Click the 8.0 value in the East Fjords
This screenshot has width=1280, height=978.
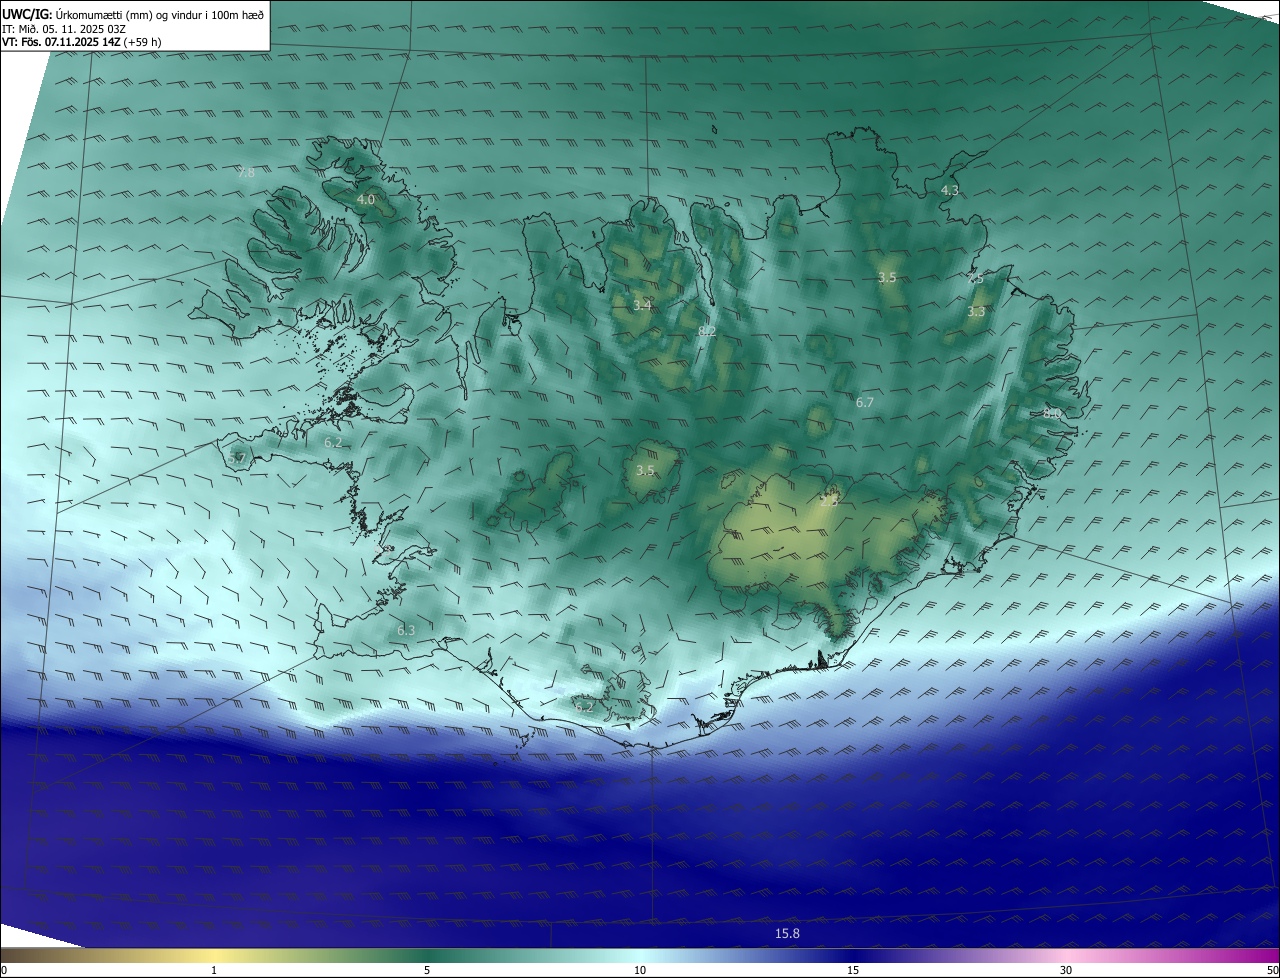(x=1052, y=412)
